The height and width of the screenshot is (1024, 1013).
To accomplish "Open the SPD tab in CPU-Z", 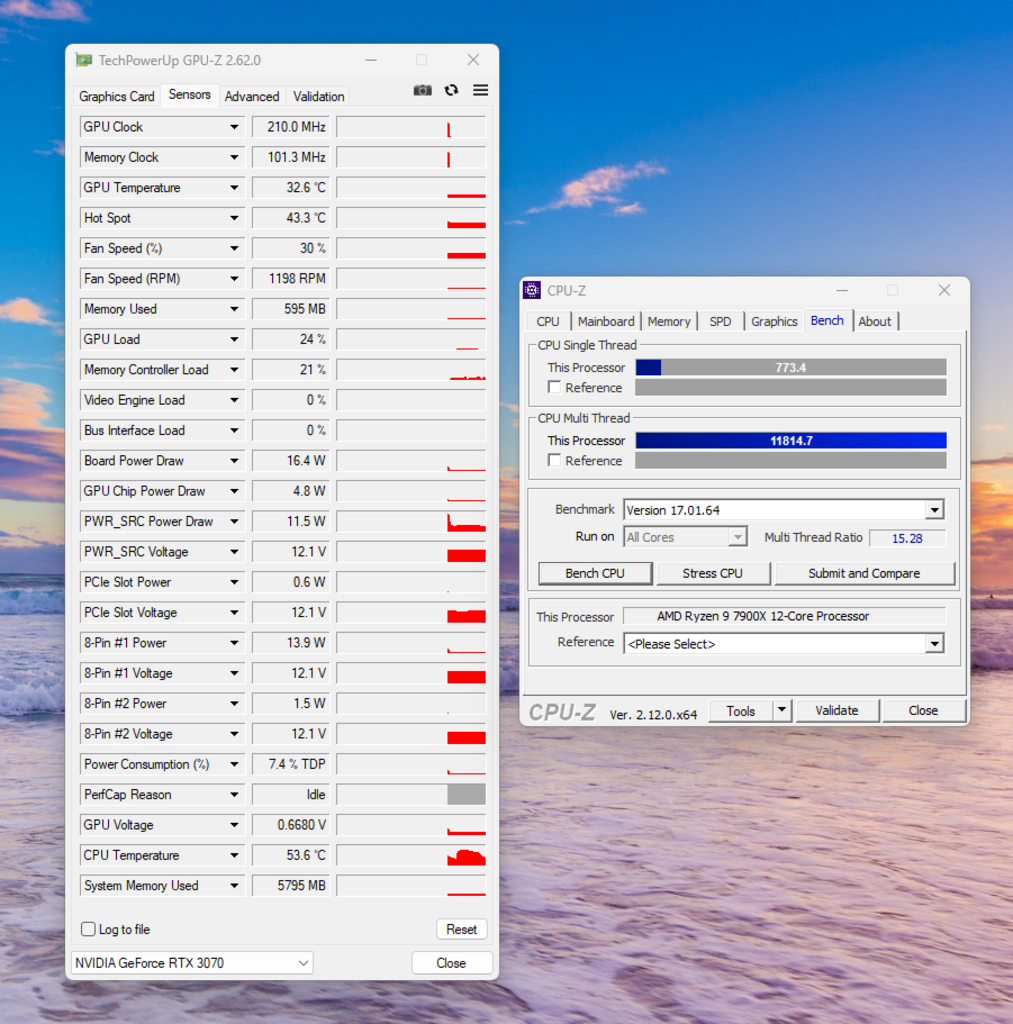I will [720, 321].
